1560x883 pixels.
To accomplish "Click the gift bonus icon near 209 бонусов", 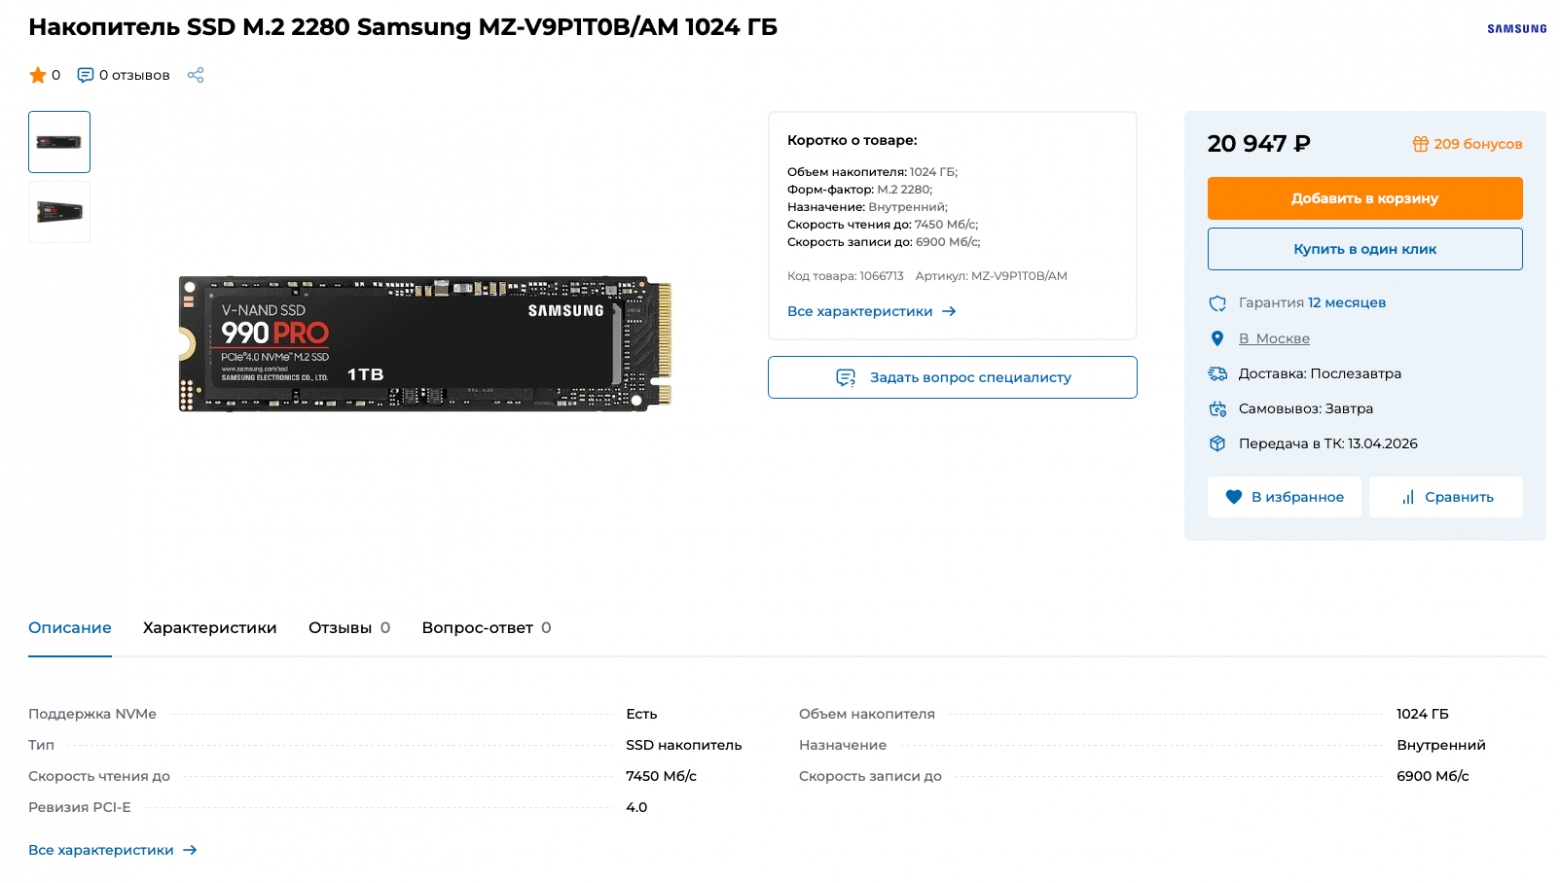I will [x=1420, y=144].
